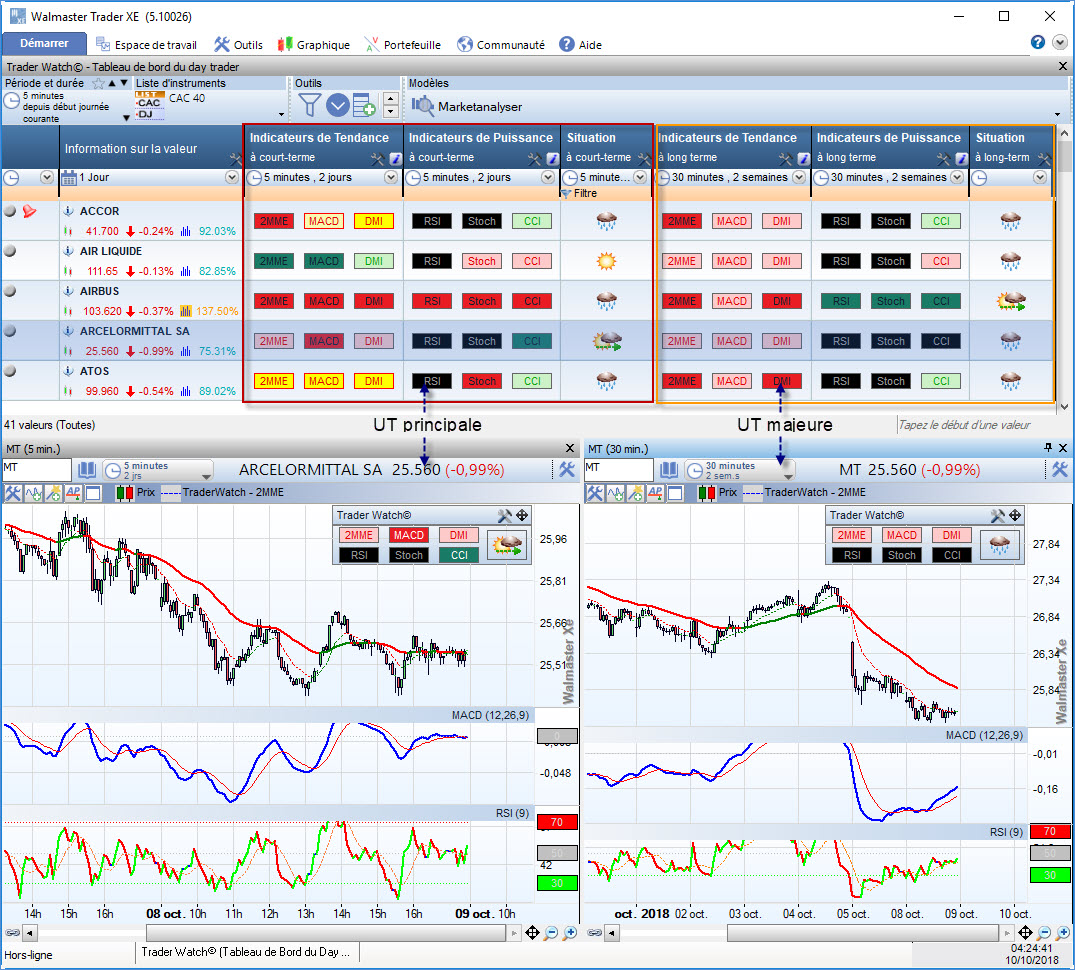Open the 5 minutes 2 jrs timeframe dropdown

coord(158,470)
